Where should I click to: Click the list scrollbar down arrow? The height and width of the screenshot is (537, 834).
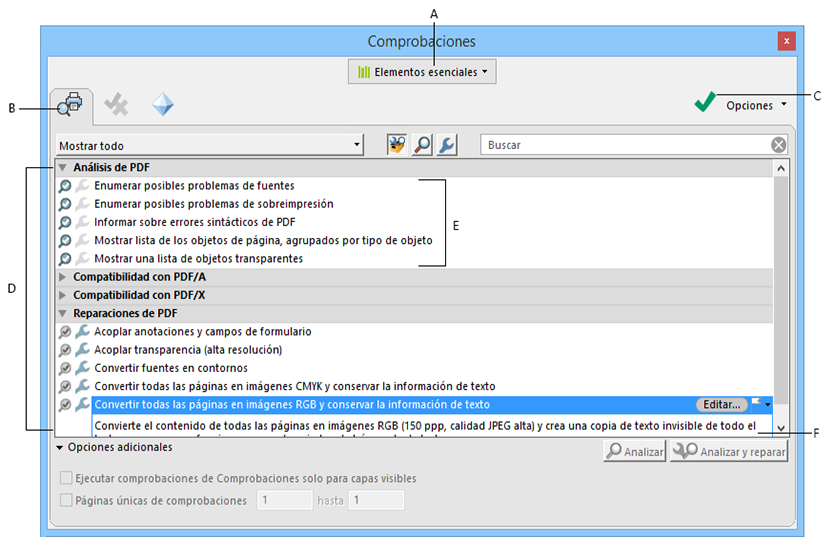781,428
